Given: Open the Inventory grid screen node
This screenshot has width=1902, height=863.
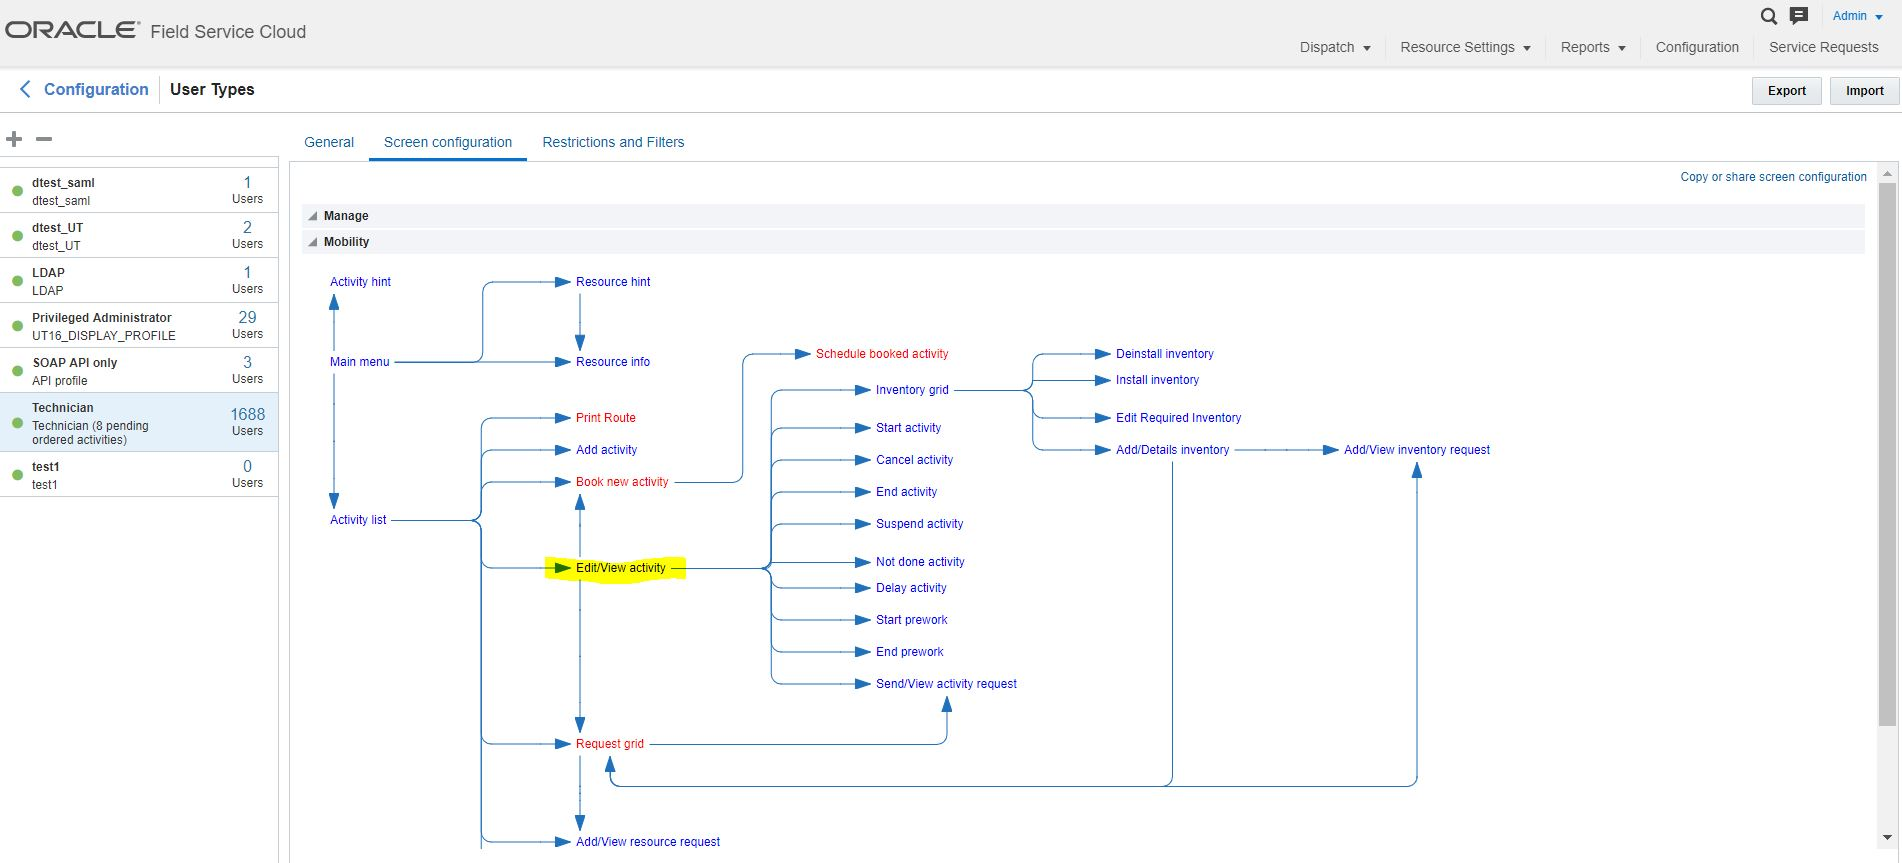Looking at the screenshot, I should 912,390.
